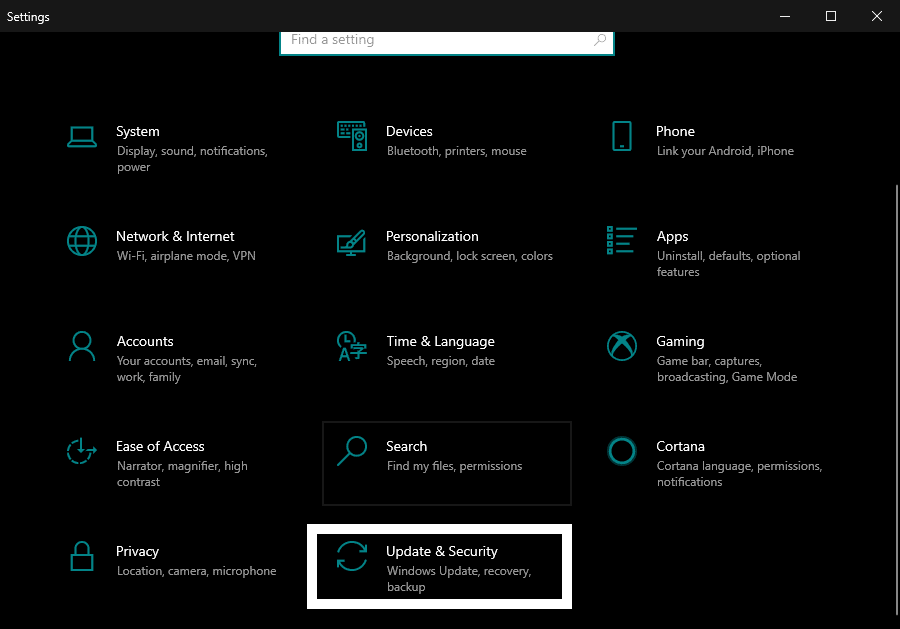Open the Search magnifier category icon
The height and width of the screenshot is (629, 900).
coord(352,451)
